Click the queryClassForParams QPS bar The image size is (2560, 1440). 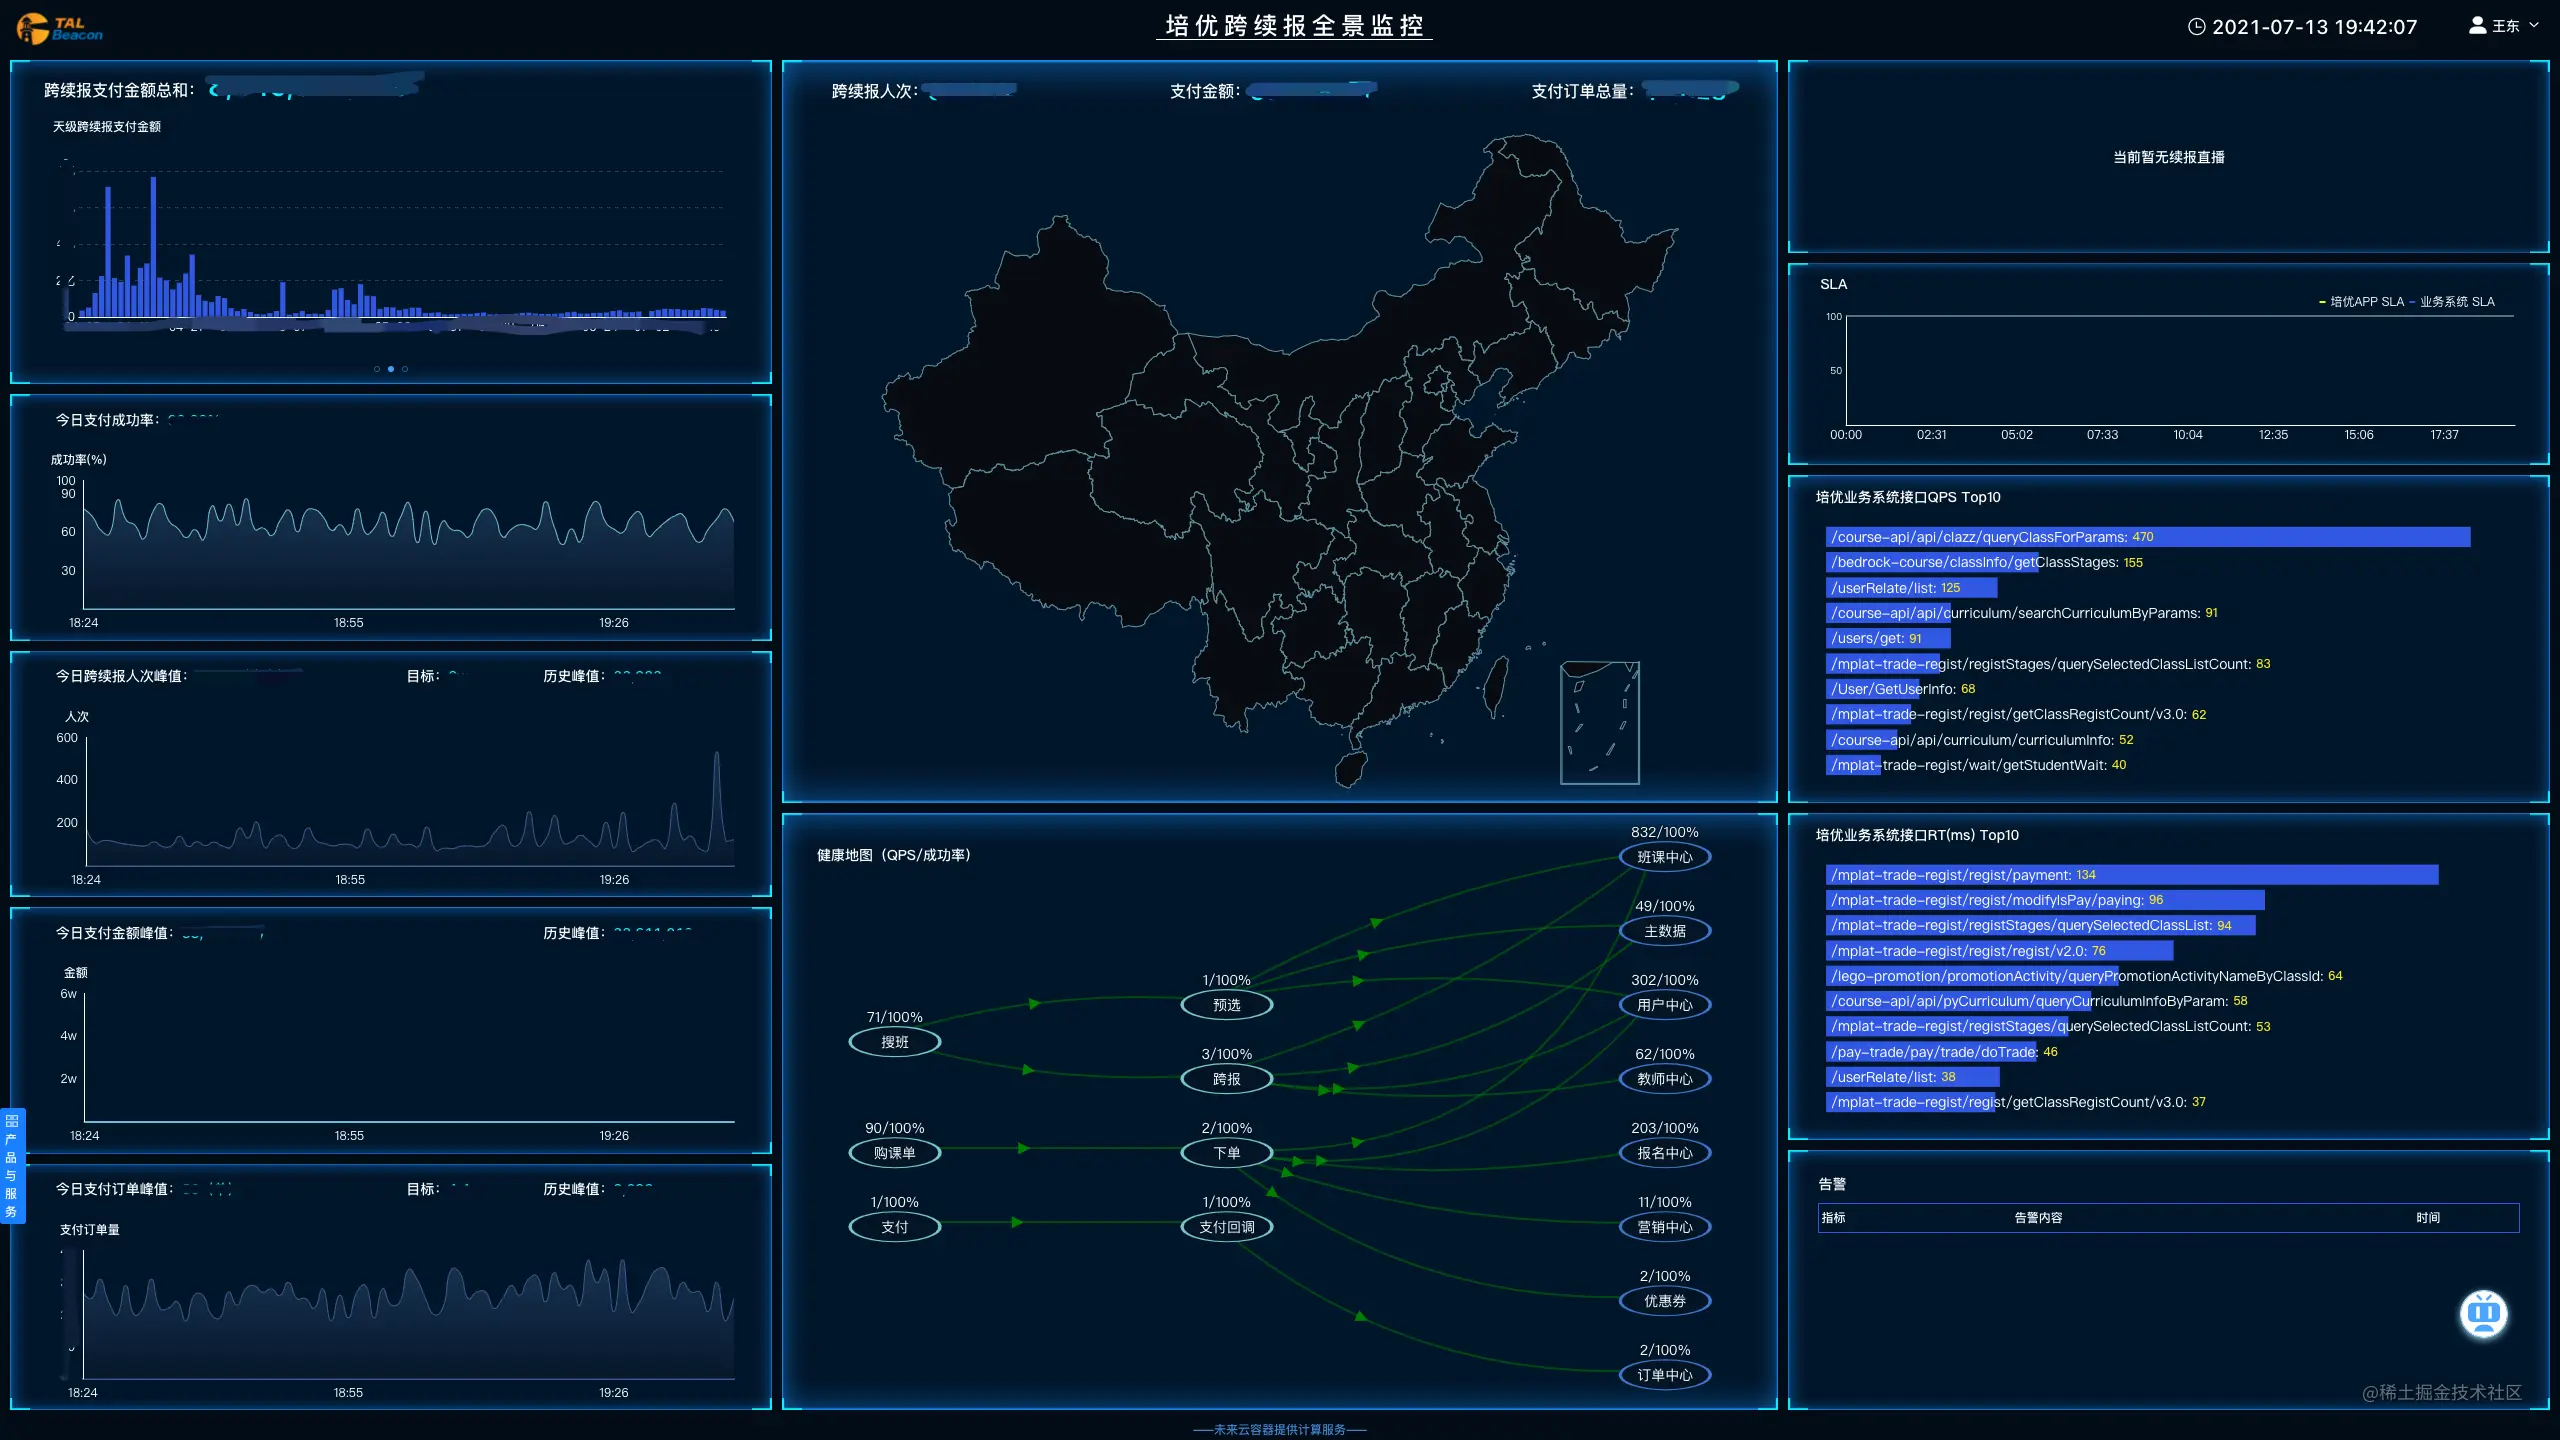pos(2148,537)
